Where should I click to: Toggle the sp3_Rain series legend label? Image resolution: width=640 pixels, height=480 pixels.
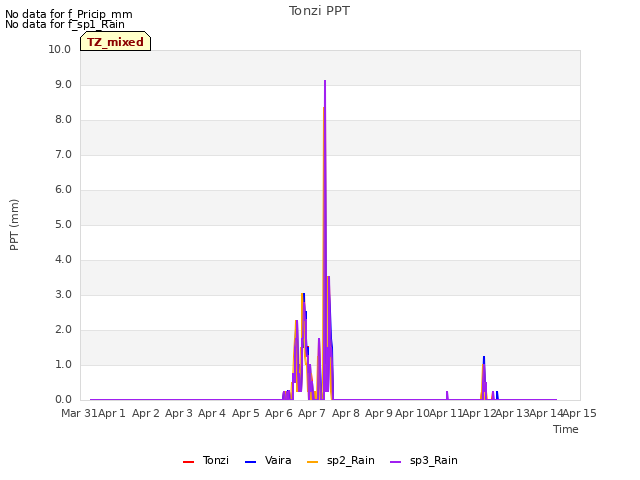click(433, 461)
